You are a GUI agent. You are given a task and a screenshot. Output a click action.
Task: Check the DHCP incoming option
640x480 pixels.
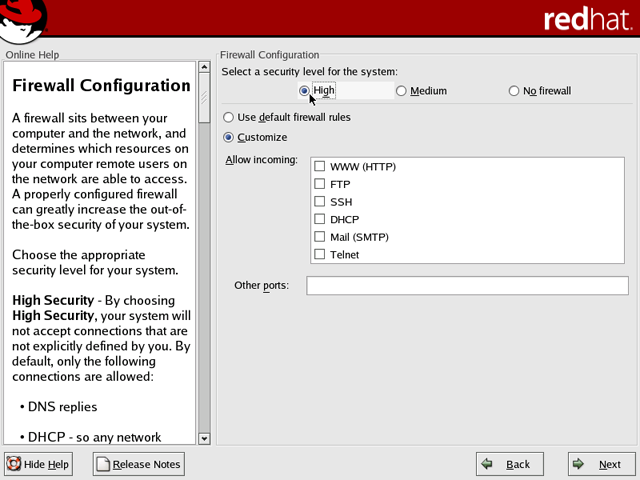[x=320, y=219]
